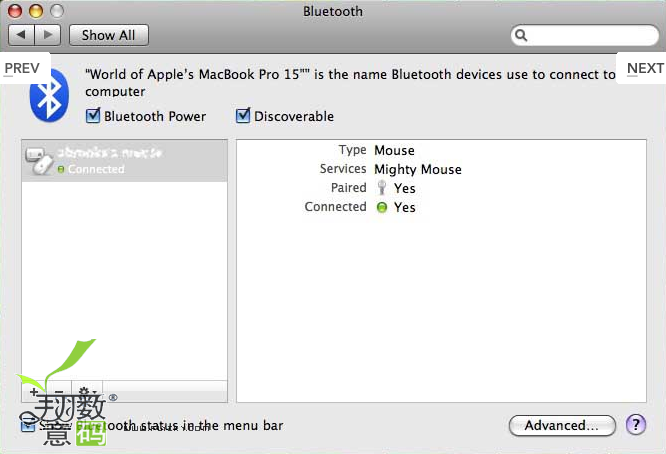Click the Show All button
The width and height of the screenshot is (666, 454).
[109, 35]
